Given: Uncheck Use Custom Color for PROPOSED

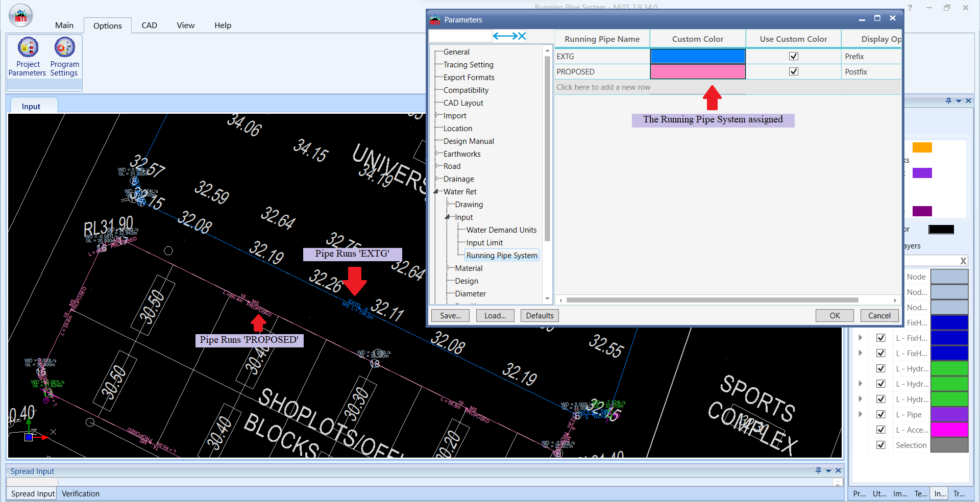Looking at the screenshot, I should point(794,72).
